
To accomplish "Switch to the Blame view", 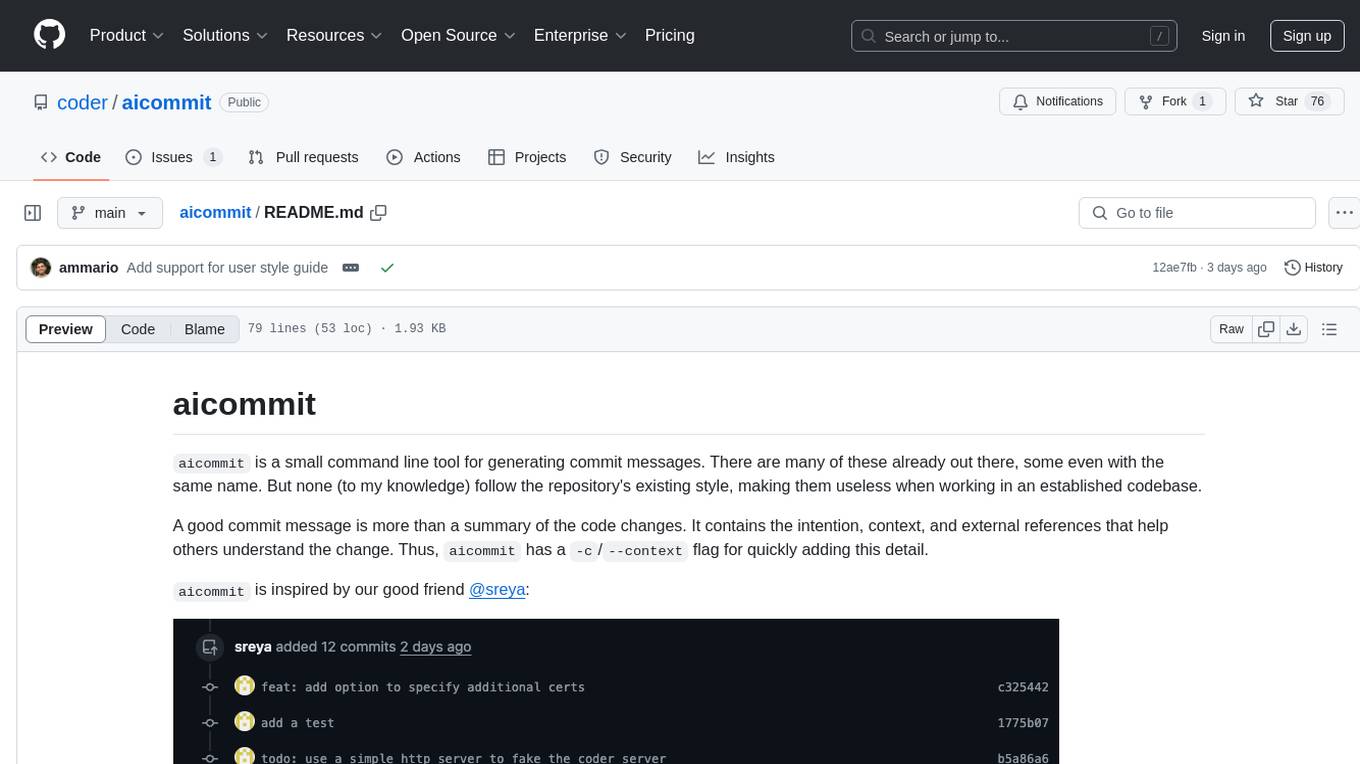I will (204, 329).
